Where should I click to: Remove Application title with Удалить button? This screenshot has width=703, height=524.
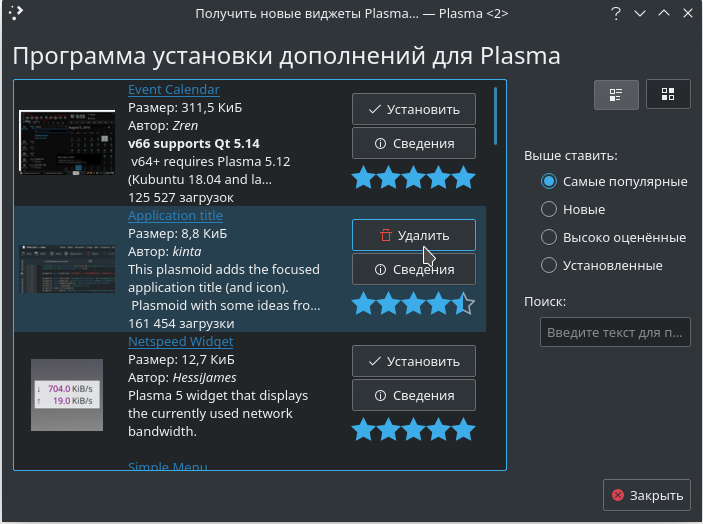click(x=414, y=235)
